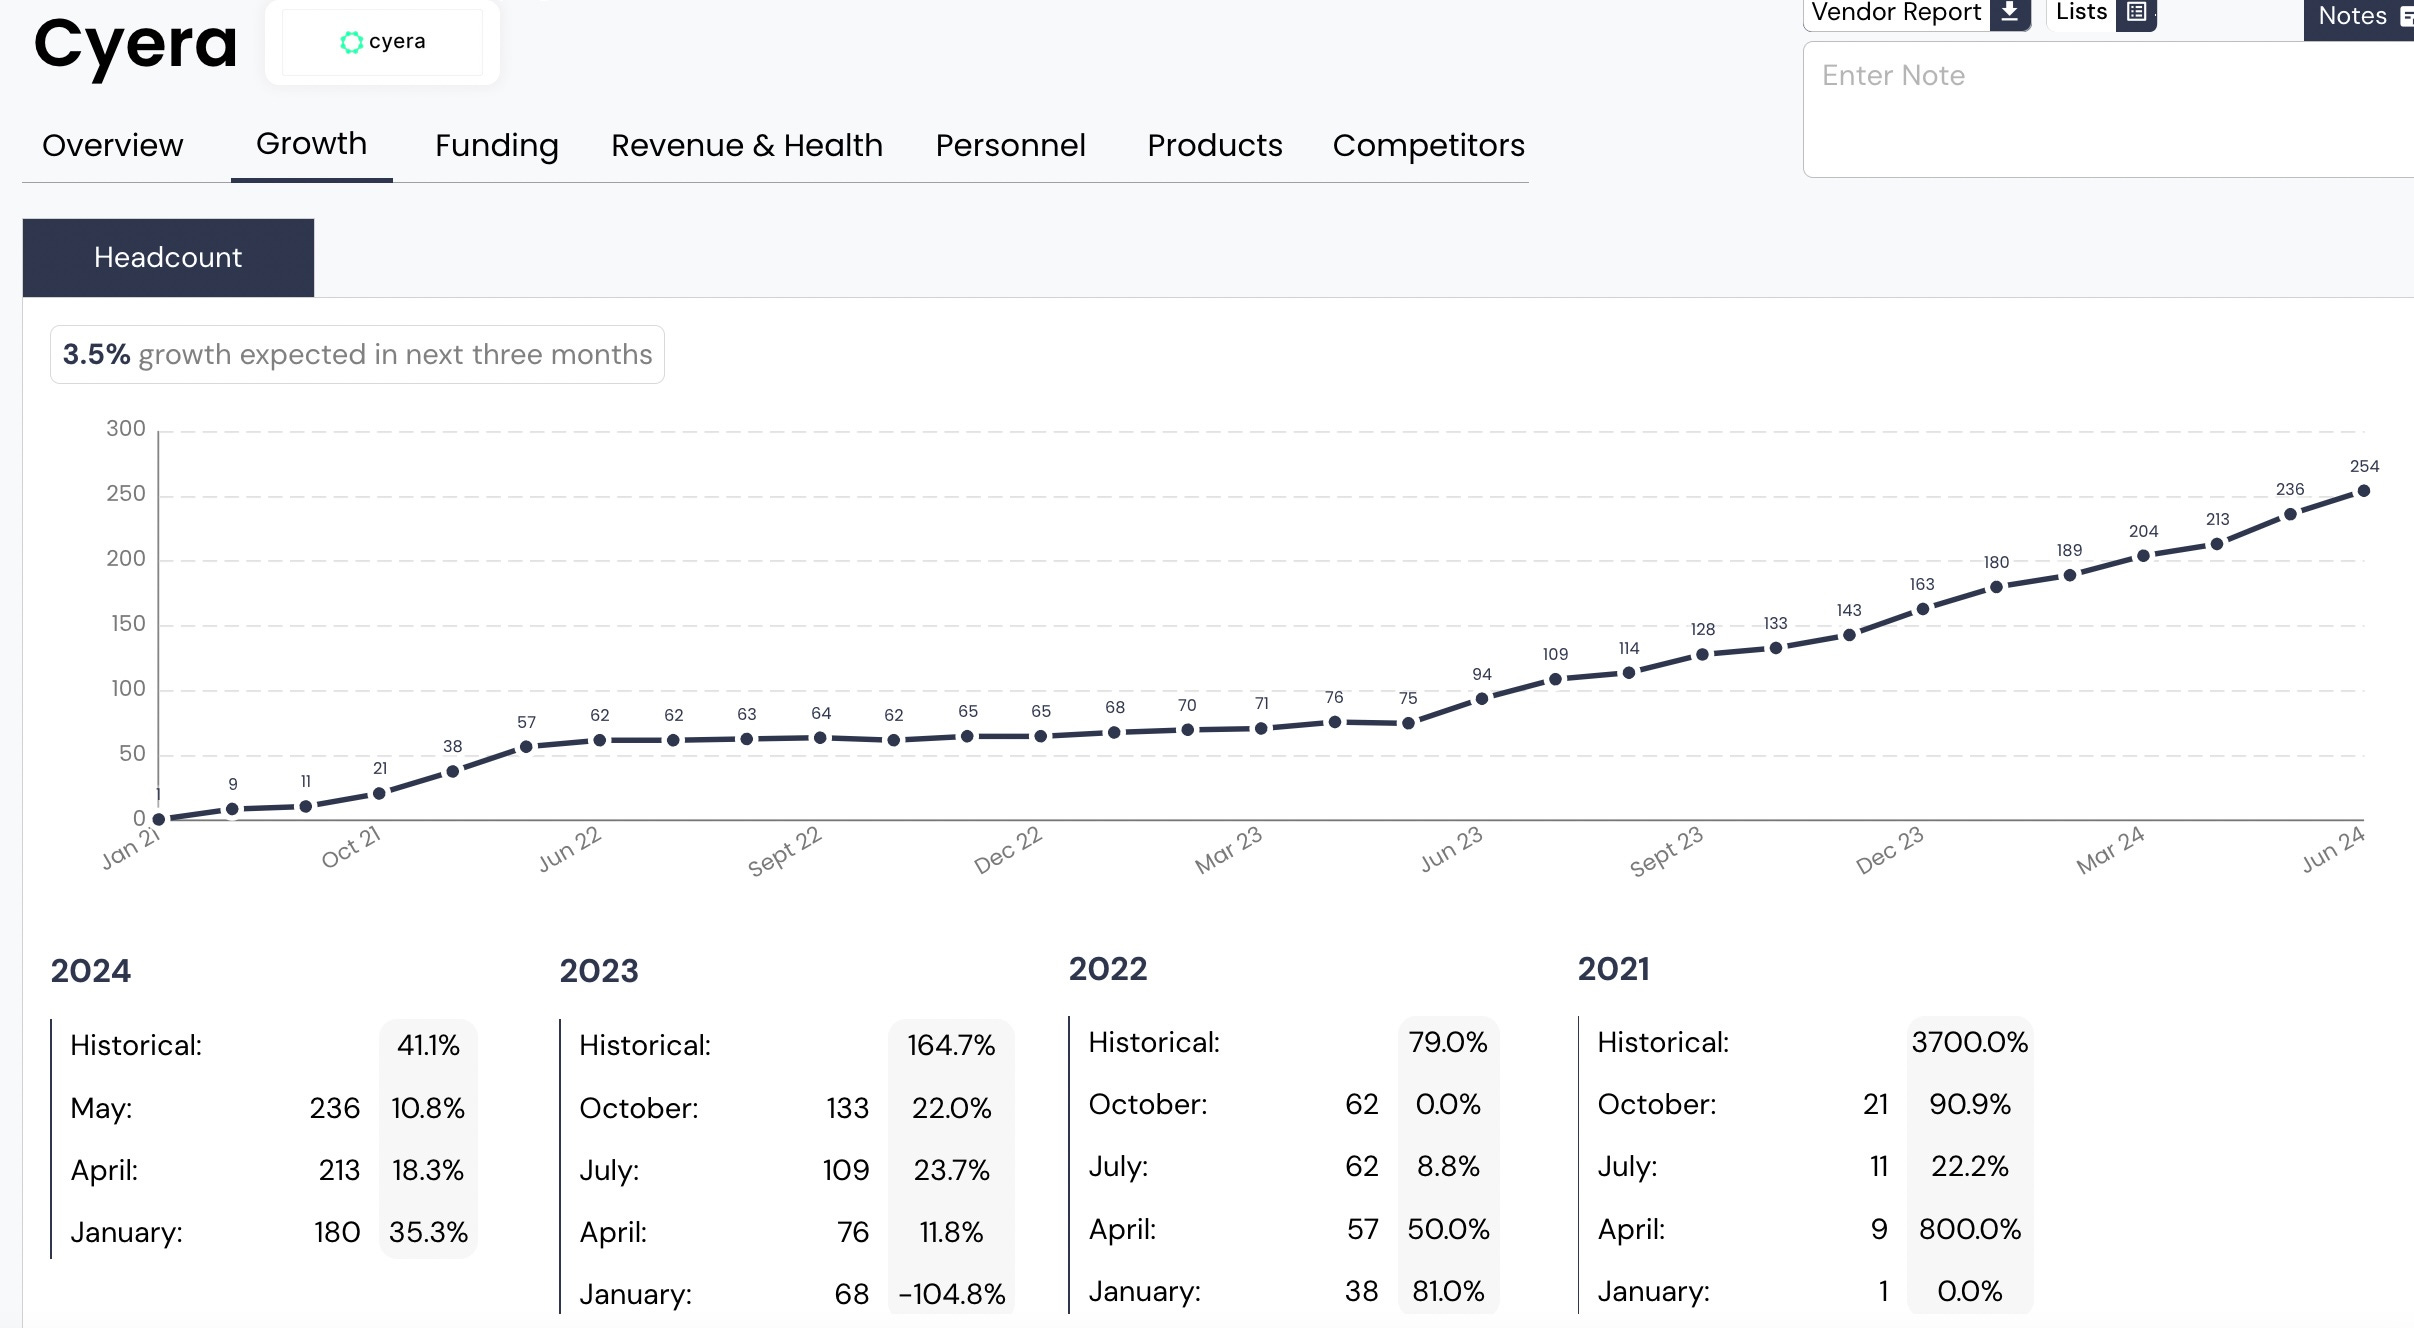Click 2021 Historical value 3700.0%
The width and height of the screenshot is (2414, 1328).
[1970, 1042]
